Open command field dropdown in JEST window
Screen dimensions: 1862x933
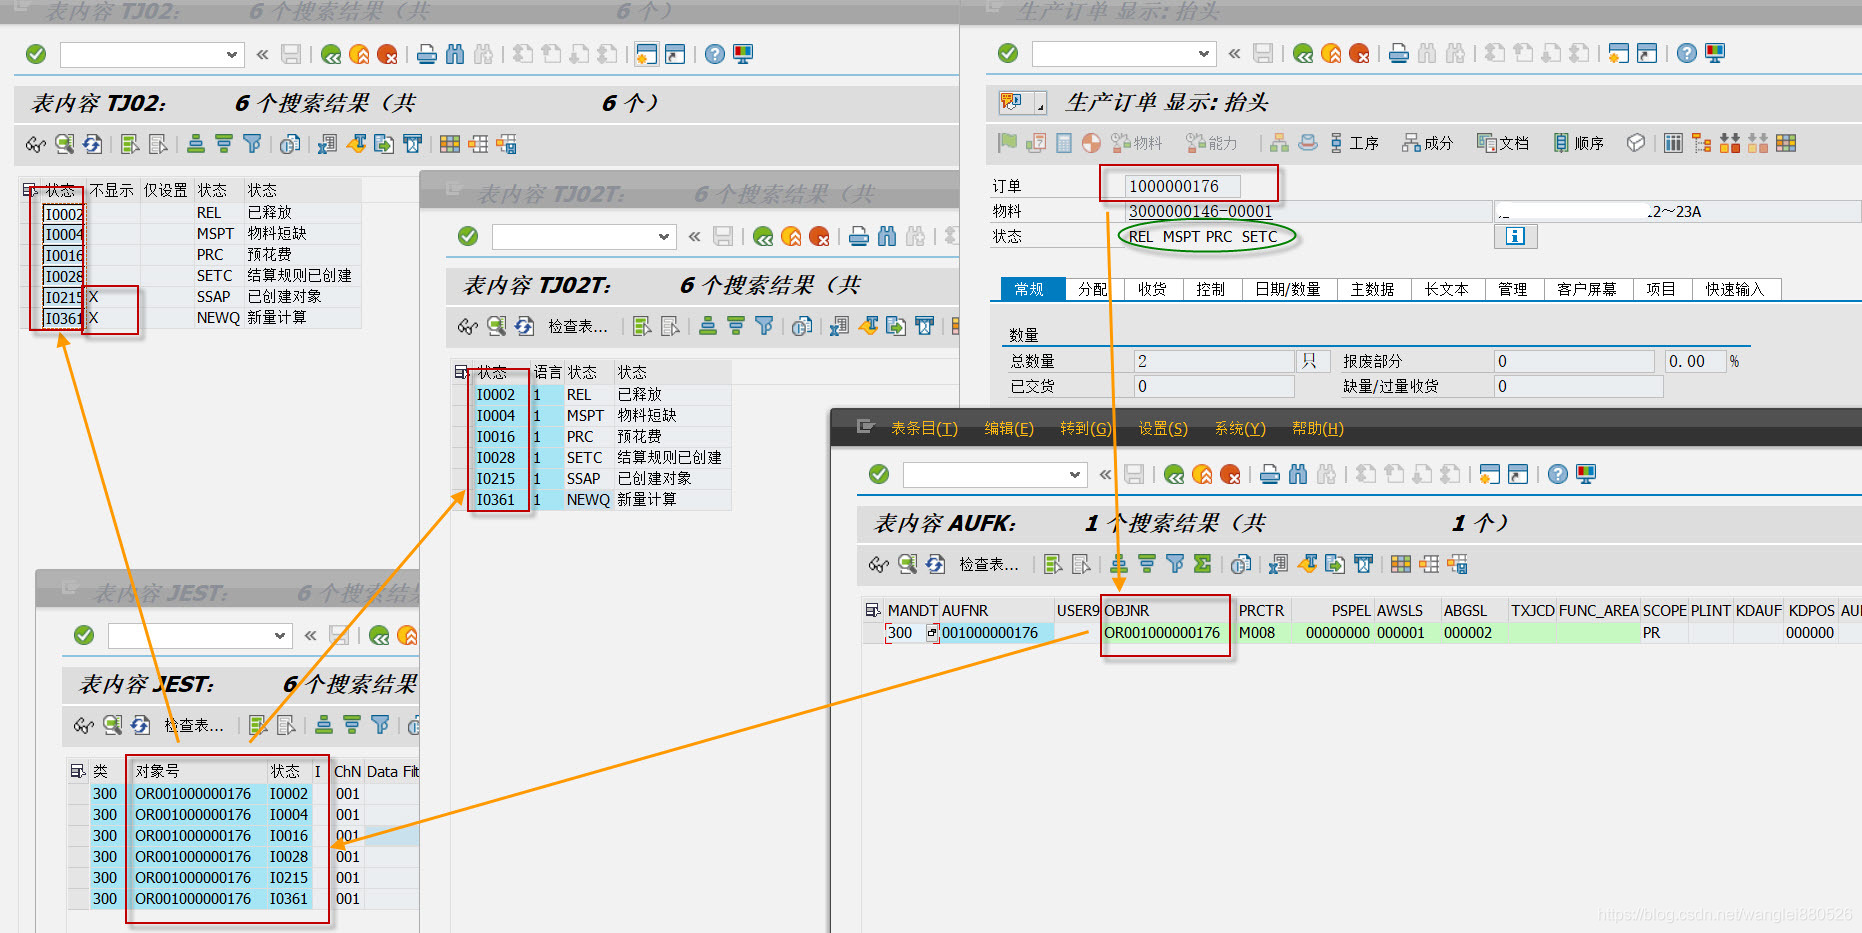tap(280, 636)
